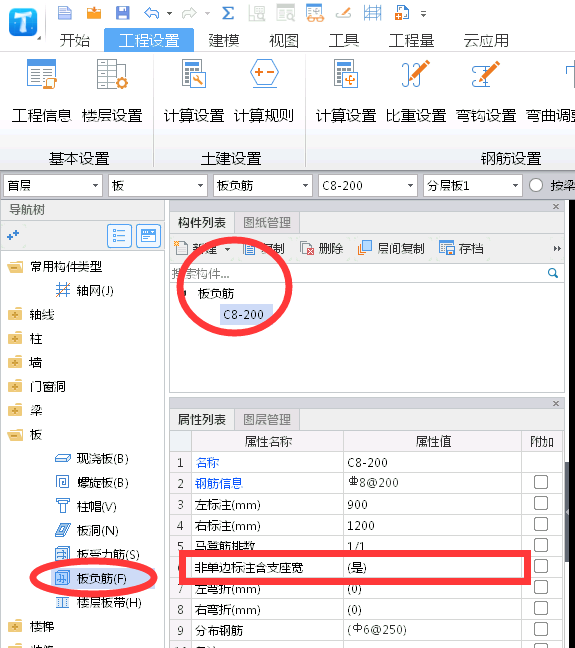This screenshot has width=575, height=648.
Task: Click the 存档 button
Action: click(461, 248)
